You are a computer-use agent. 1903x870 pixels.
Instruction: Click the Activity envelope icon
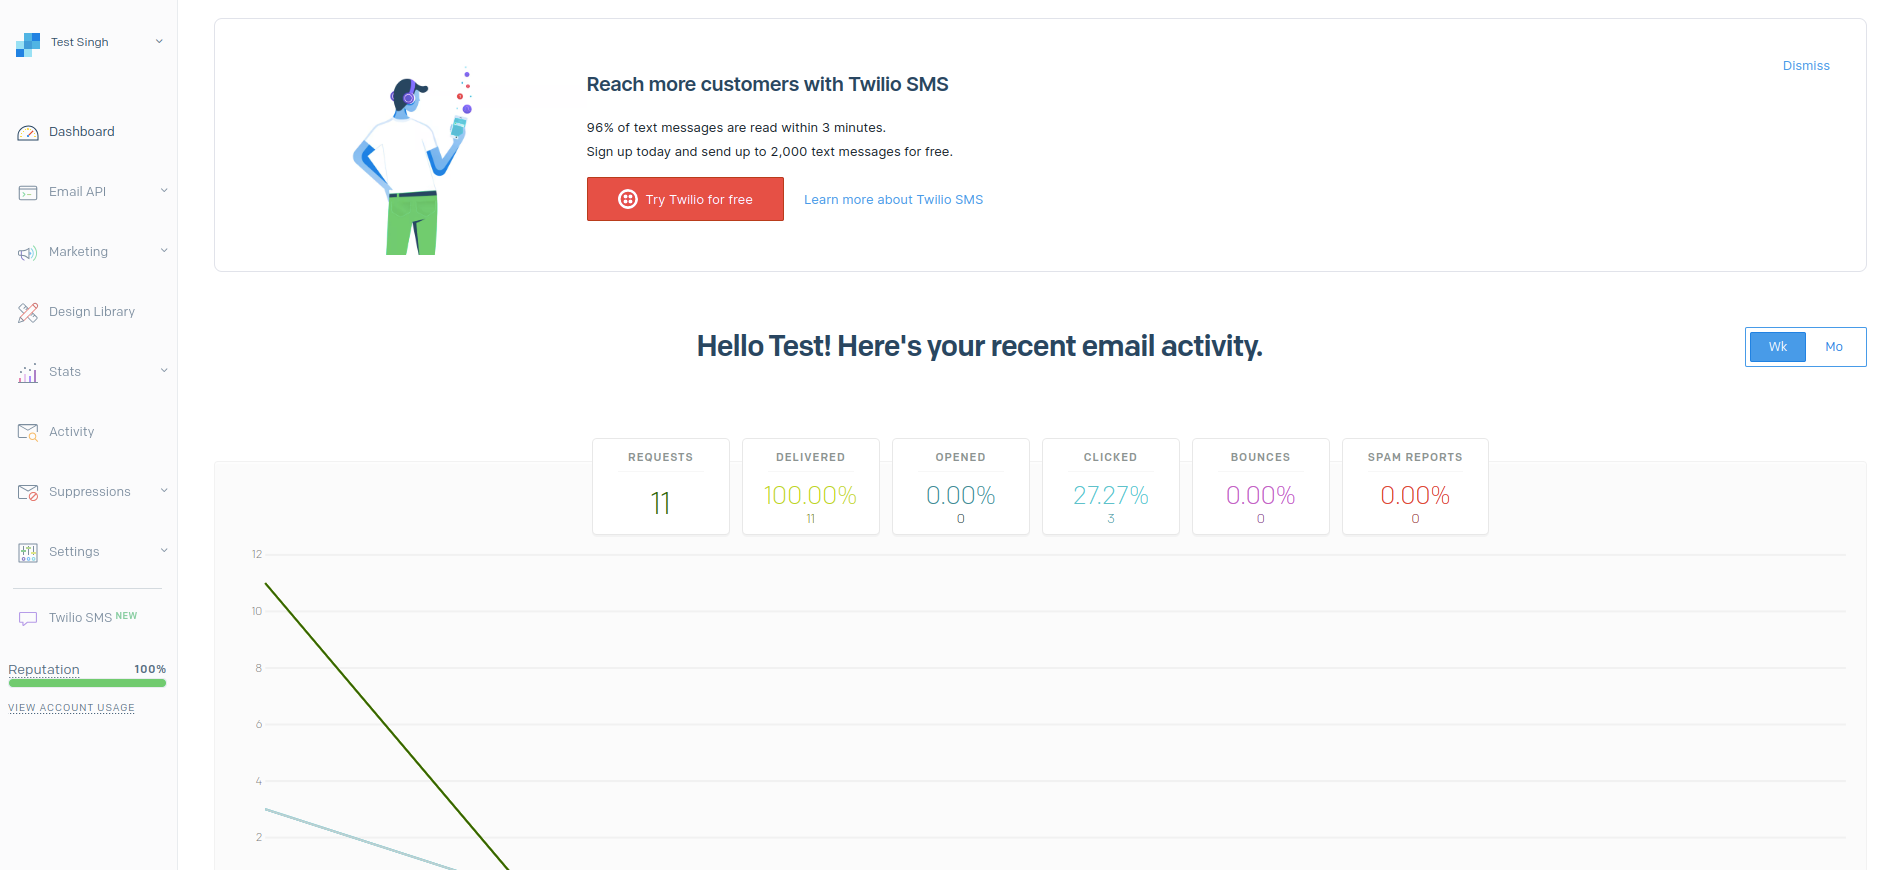pyautogui.click(x=28, y=432)
